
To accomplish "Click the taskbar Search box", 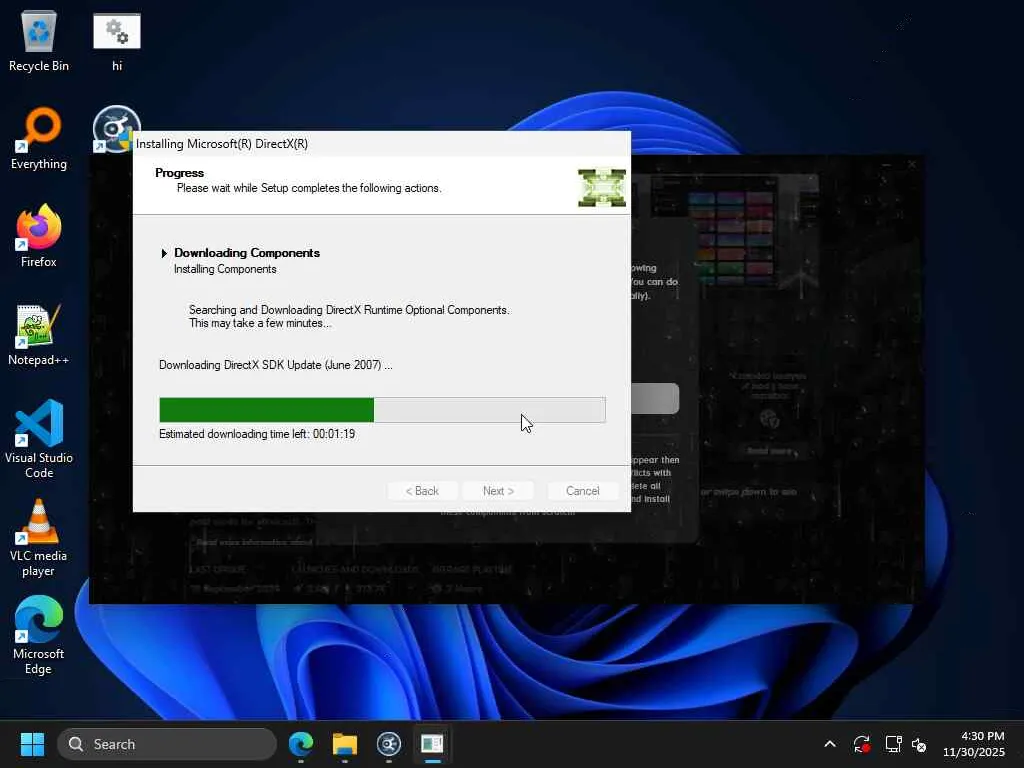I will pos(167,744).
